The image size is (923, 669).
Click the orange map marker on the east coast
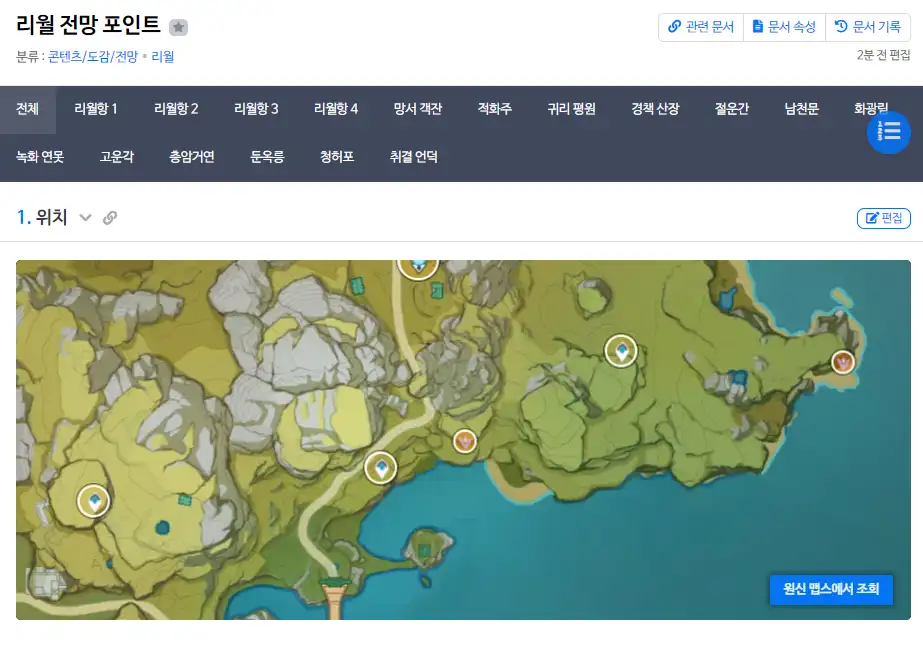click(x=844, y=362)
